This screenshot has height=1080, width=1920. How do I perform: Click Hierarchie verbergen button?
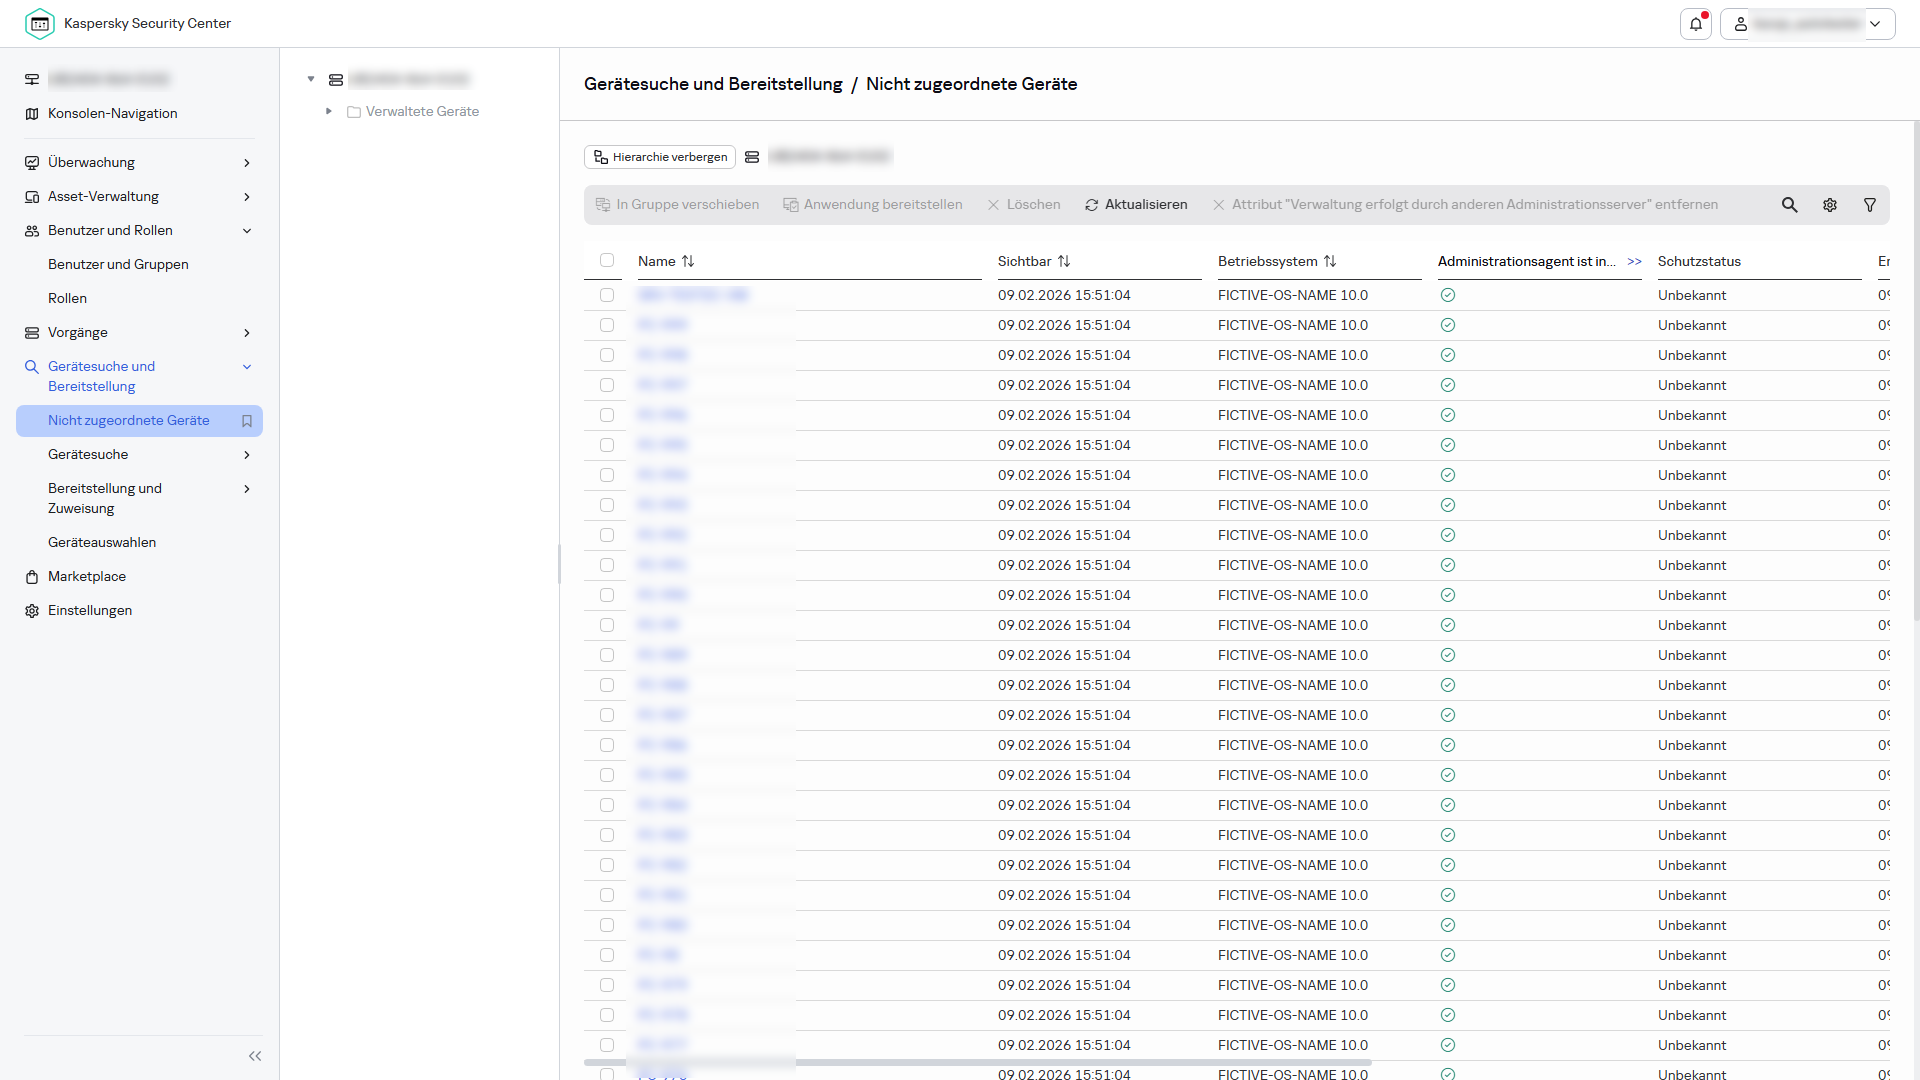point(660,157)
